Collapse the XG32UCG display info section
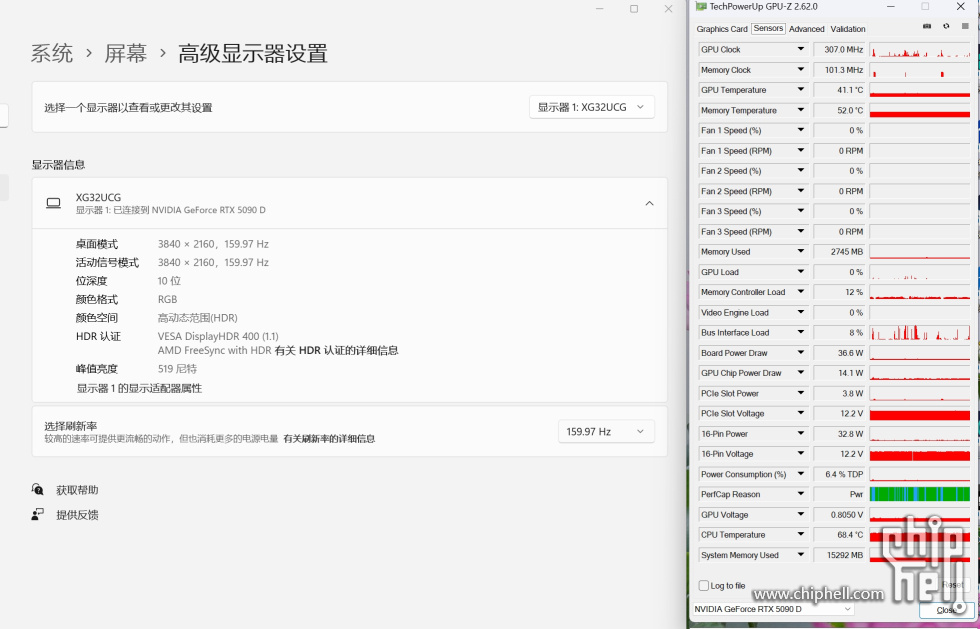 [649, 203]
